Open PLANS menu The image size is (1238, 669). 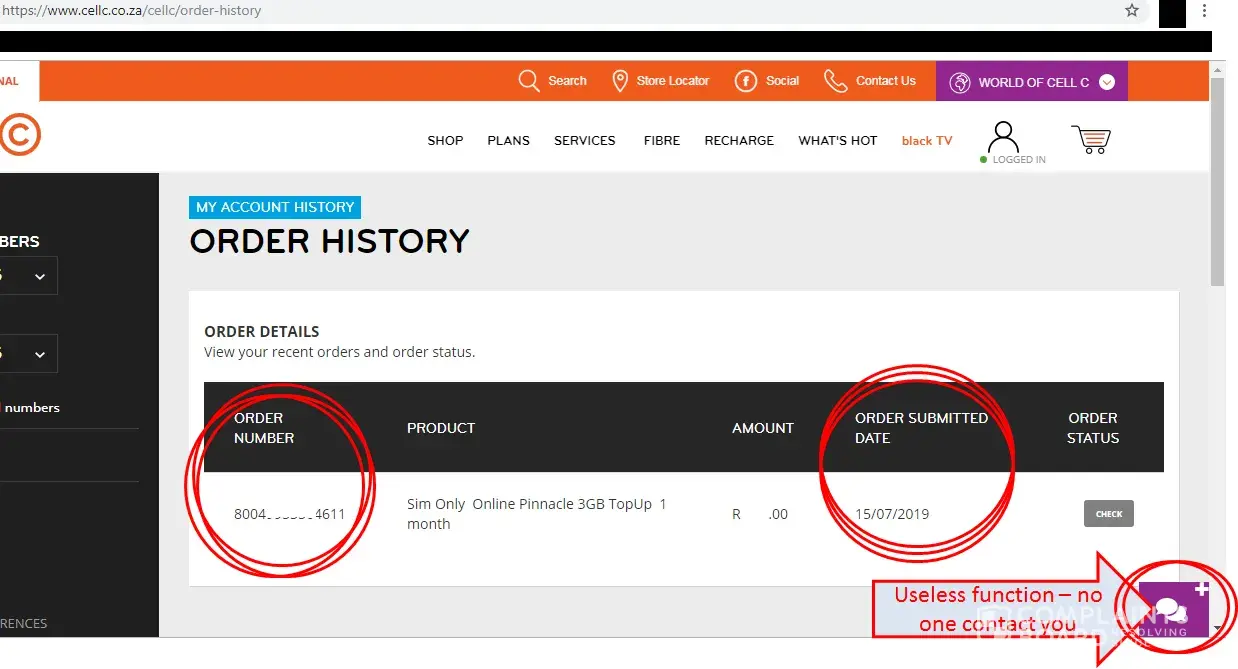[x=508, y=140]
